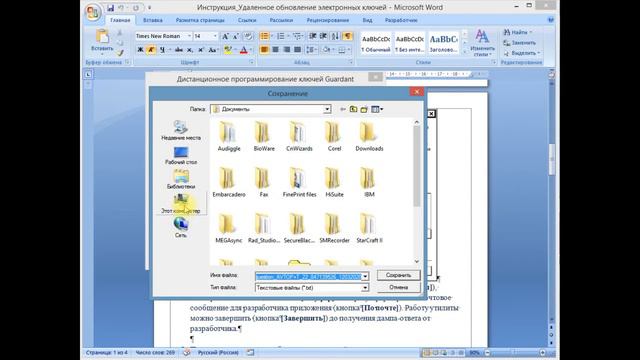Viewport: 640px width, 360px height.
Task: Switch to the Ссылки ribbon tab
Action: tap(247, 20)
